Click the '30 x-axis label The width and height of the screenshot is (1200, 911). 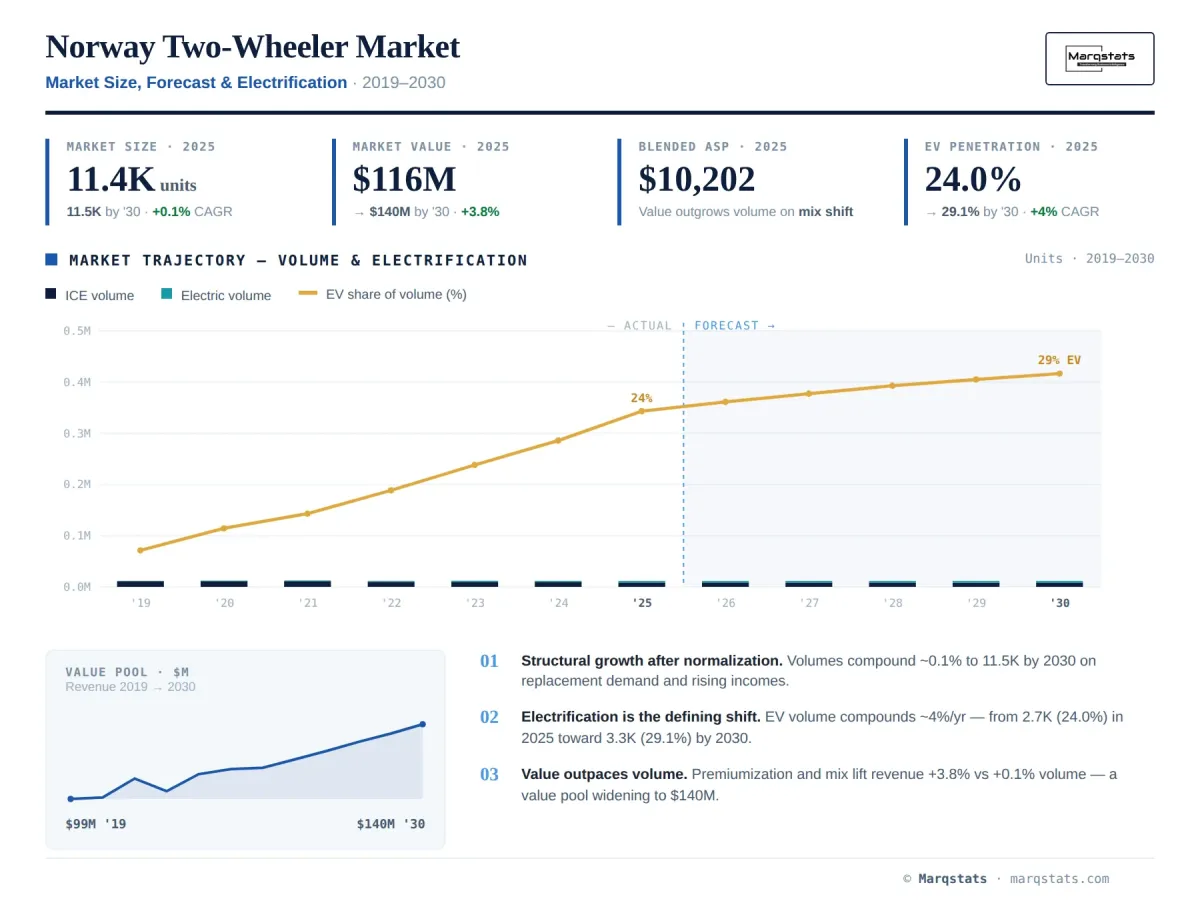coord(1059,603)
